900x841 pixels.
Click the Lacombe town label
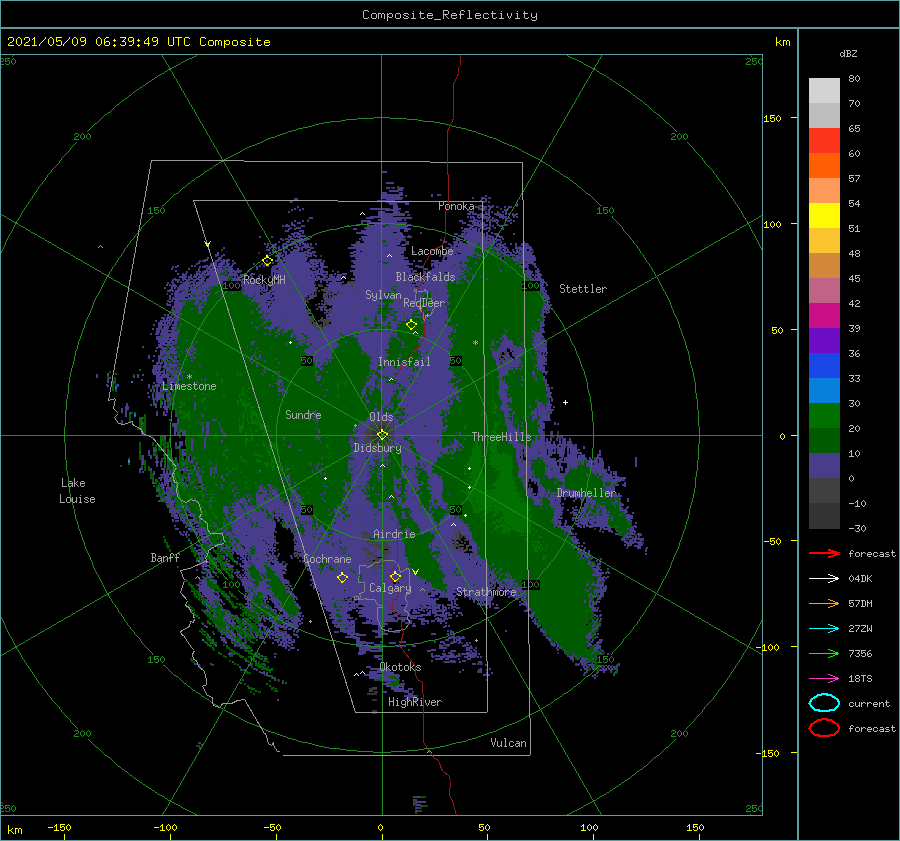[432, 251]
